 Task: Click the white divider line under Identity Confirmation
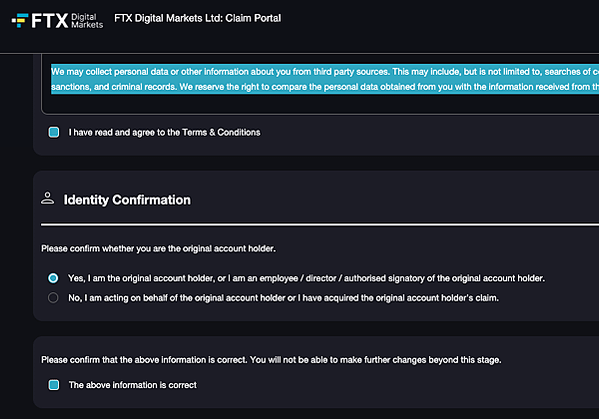click(x=320, y=225)
